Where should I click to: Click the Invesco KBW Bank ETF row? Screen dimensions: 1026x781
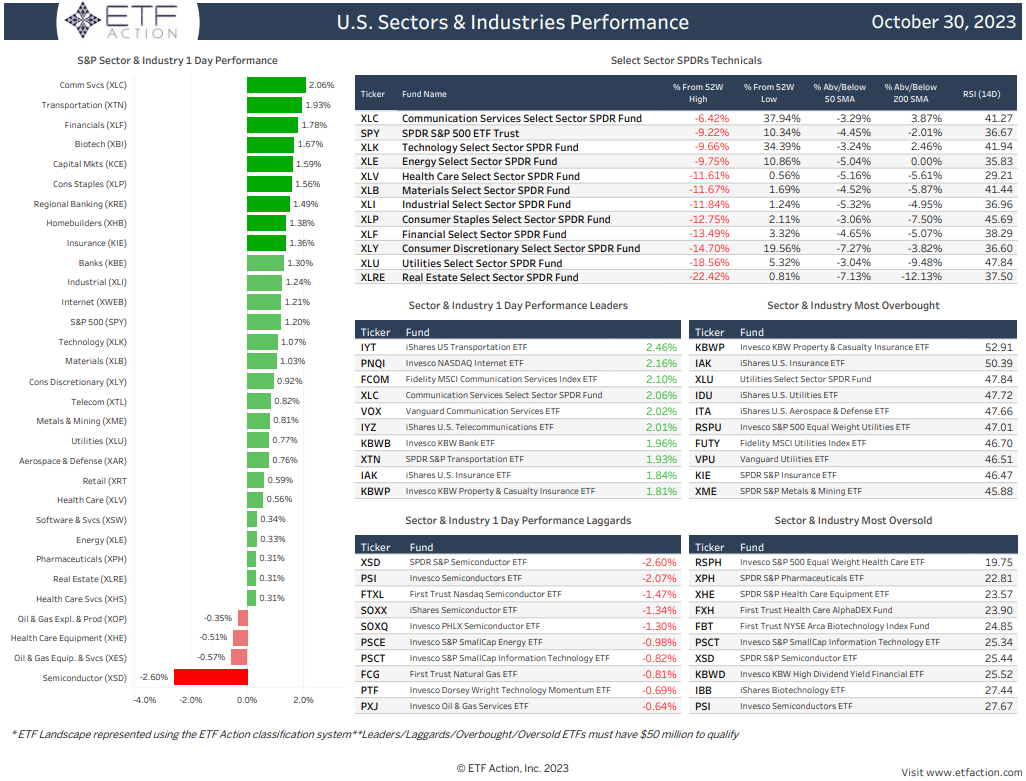(518, 443)
